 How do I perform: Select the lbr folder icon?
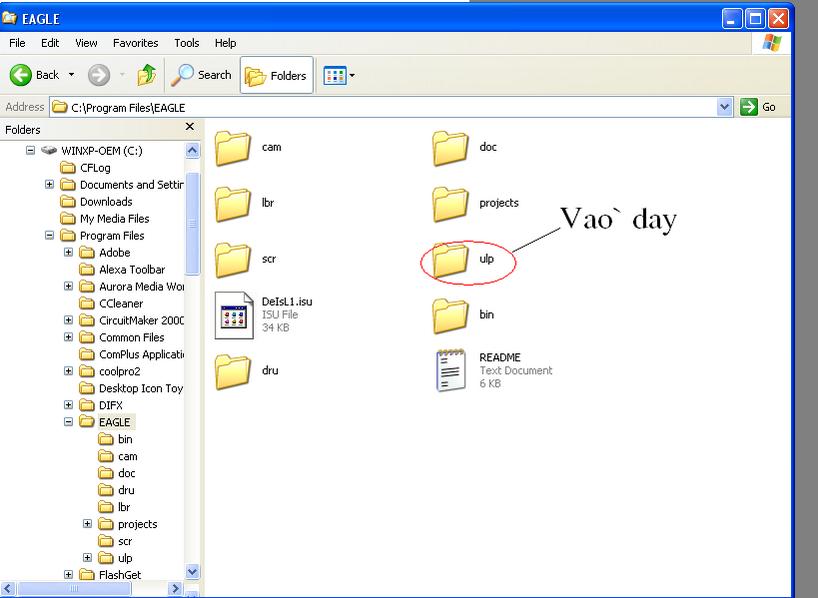point(233,204)
